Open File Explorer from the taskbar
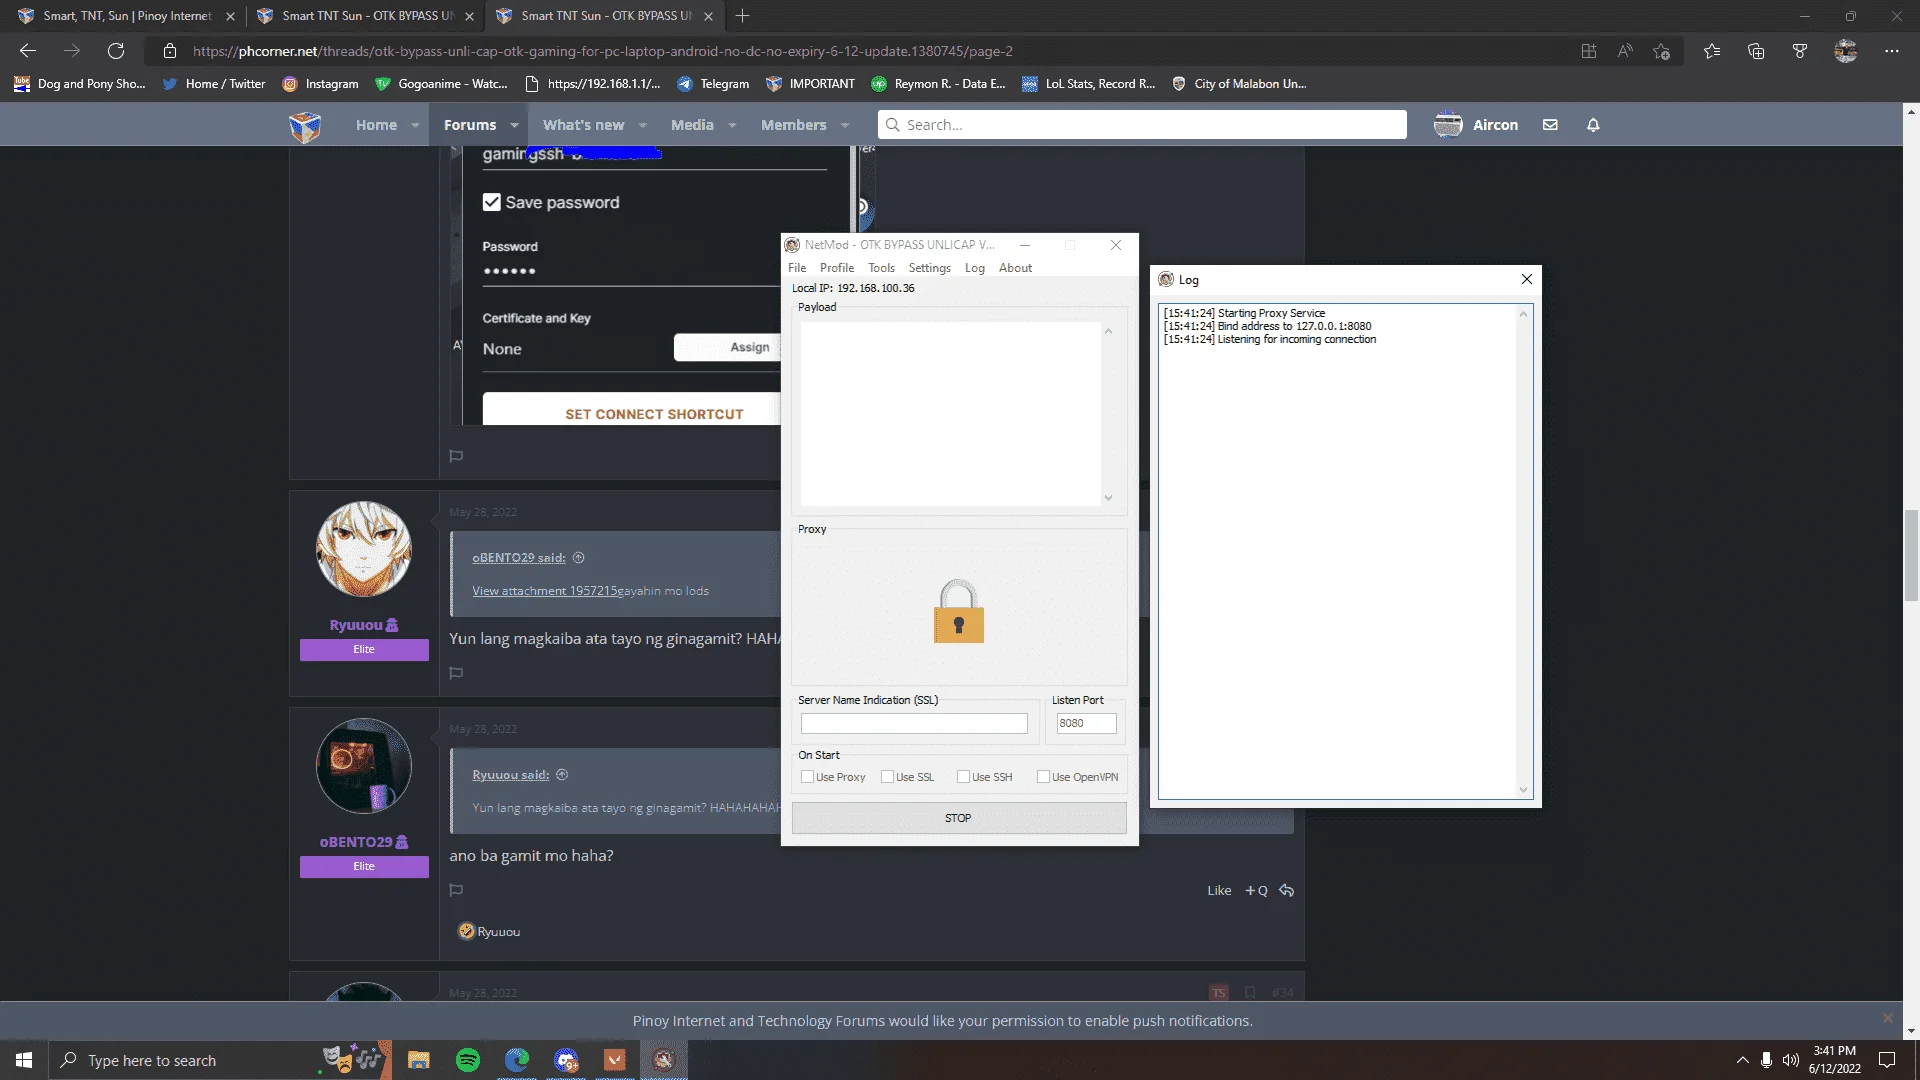Image resolution: width=1920 pixels, height=1080 pixels. click(x=419, y=1060)
